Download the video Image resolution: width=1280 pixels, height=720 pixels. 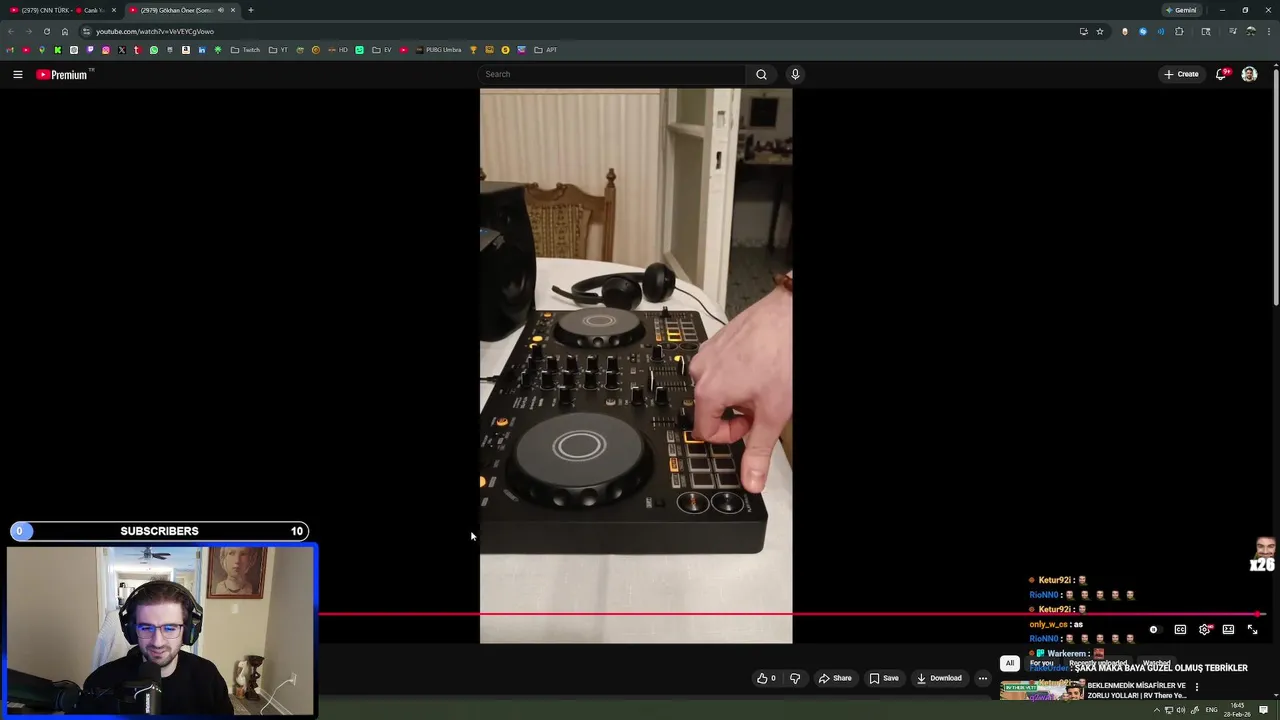(939, 678)
